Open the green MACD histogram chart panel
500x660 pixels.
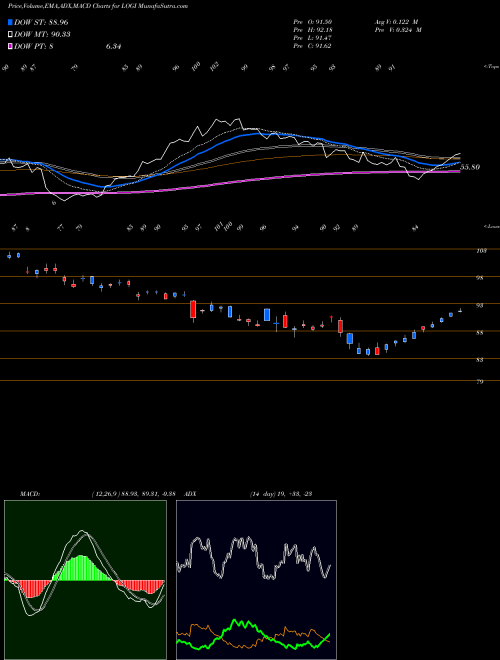[85, 580]
